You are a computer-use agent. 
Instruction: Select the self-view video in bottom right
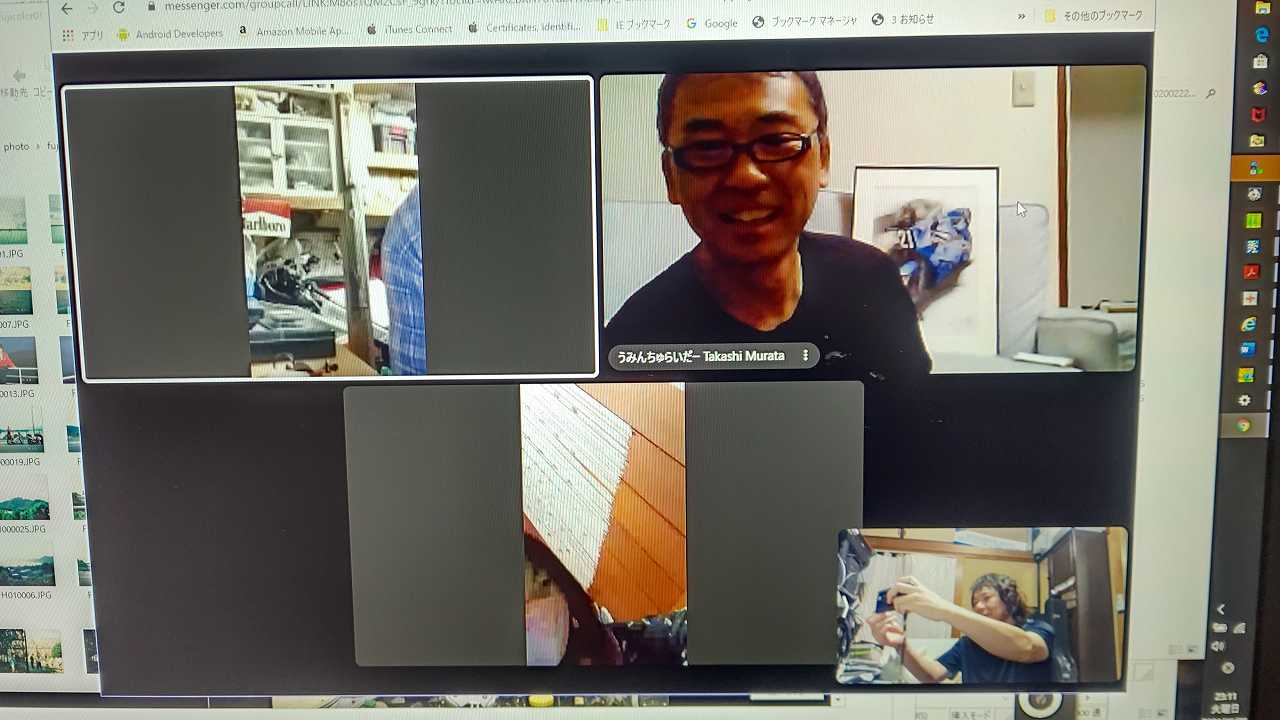982,605
